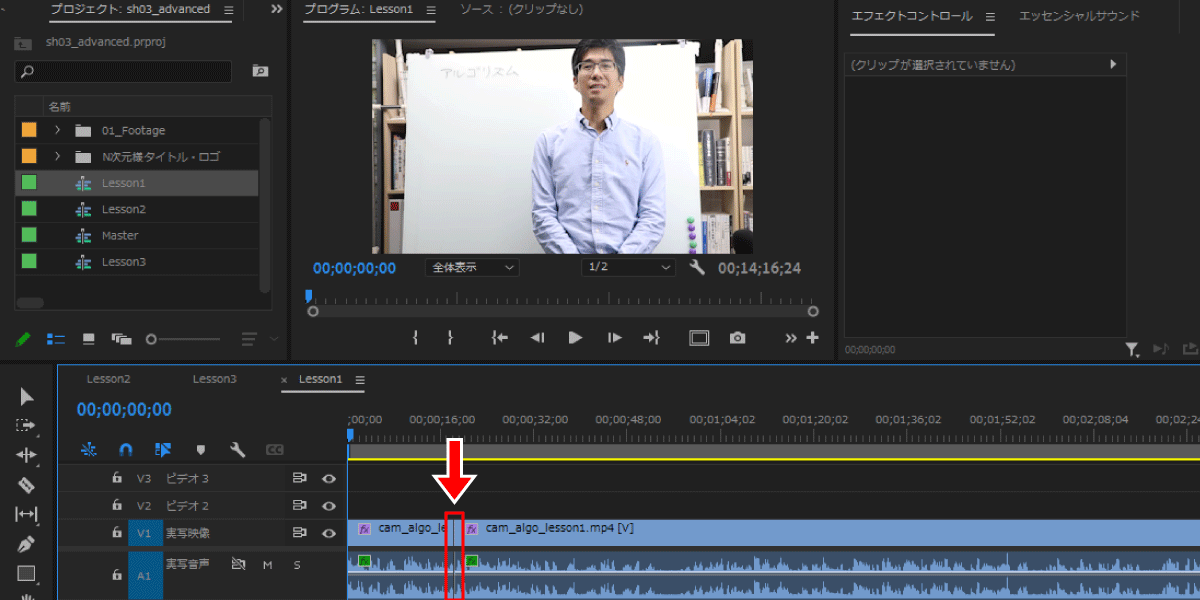Screen dimensions: 1200x600
Task: Open timeline display settings wrench
Action: point(237,450)
